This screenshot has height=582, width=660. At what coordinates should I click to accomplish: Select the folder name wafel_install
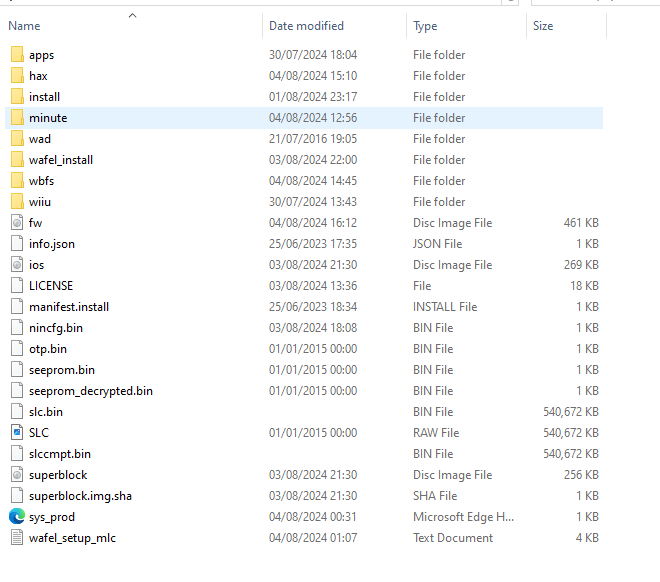pyautogui.click(x=61, y=160)
